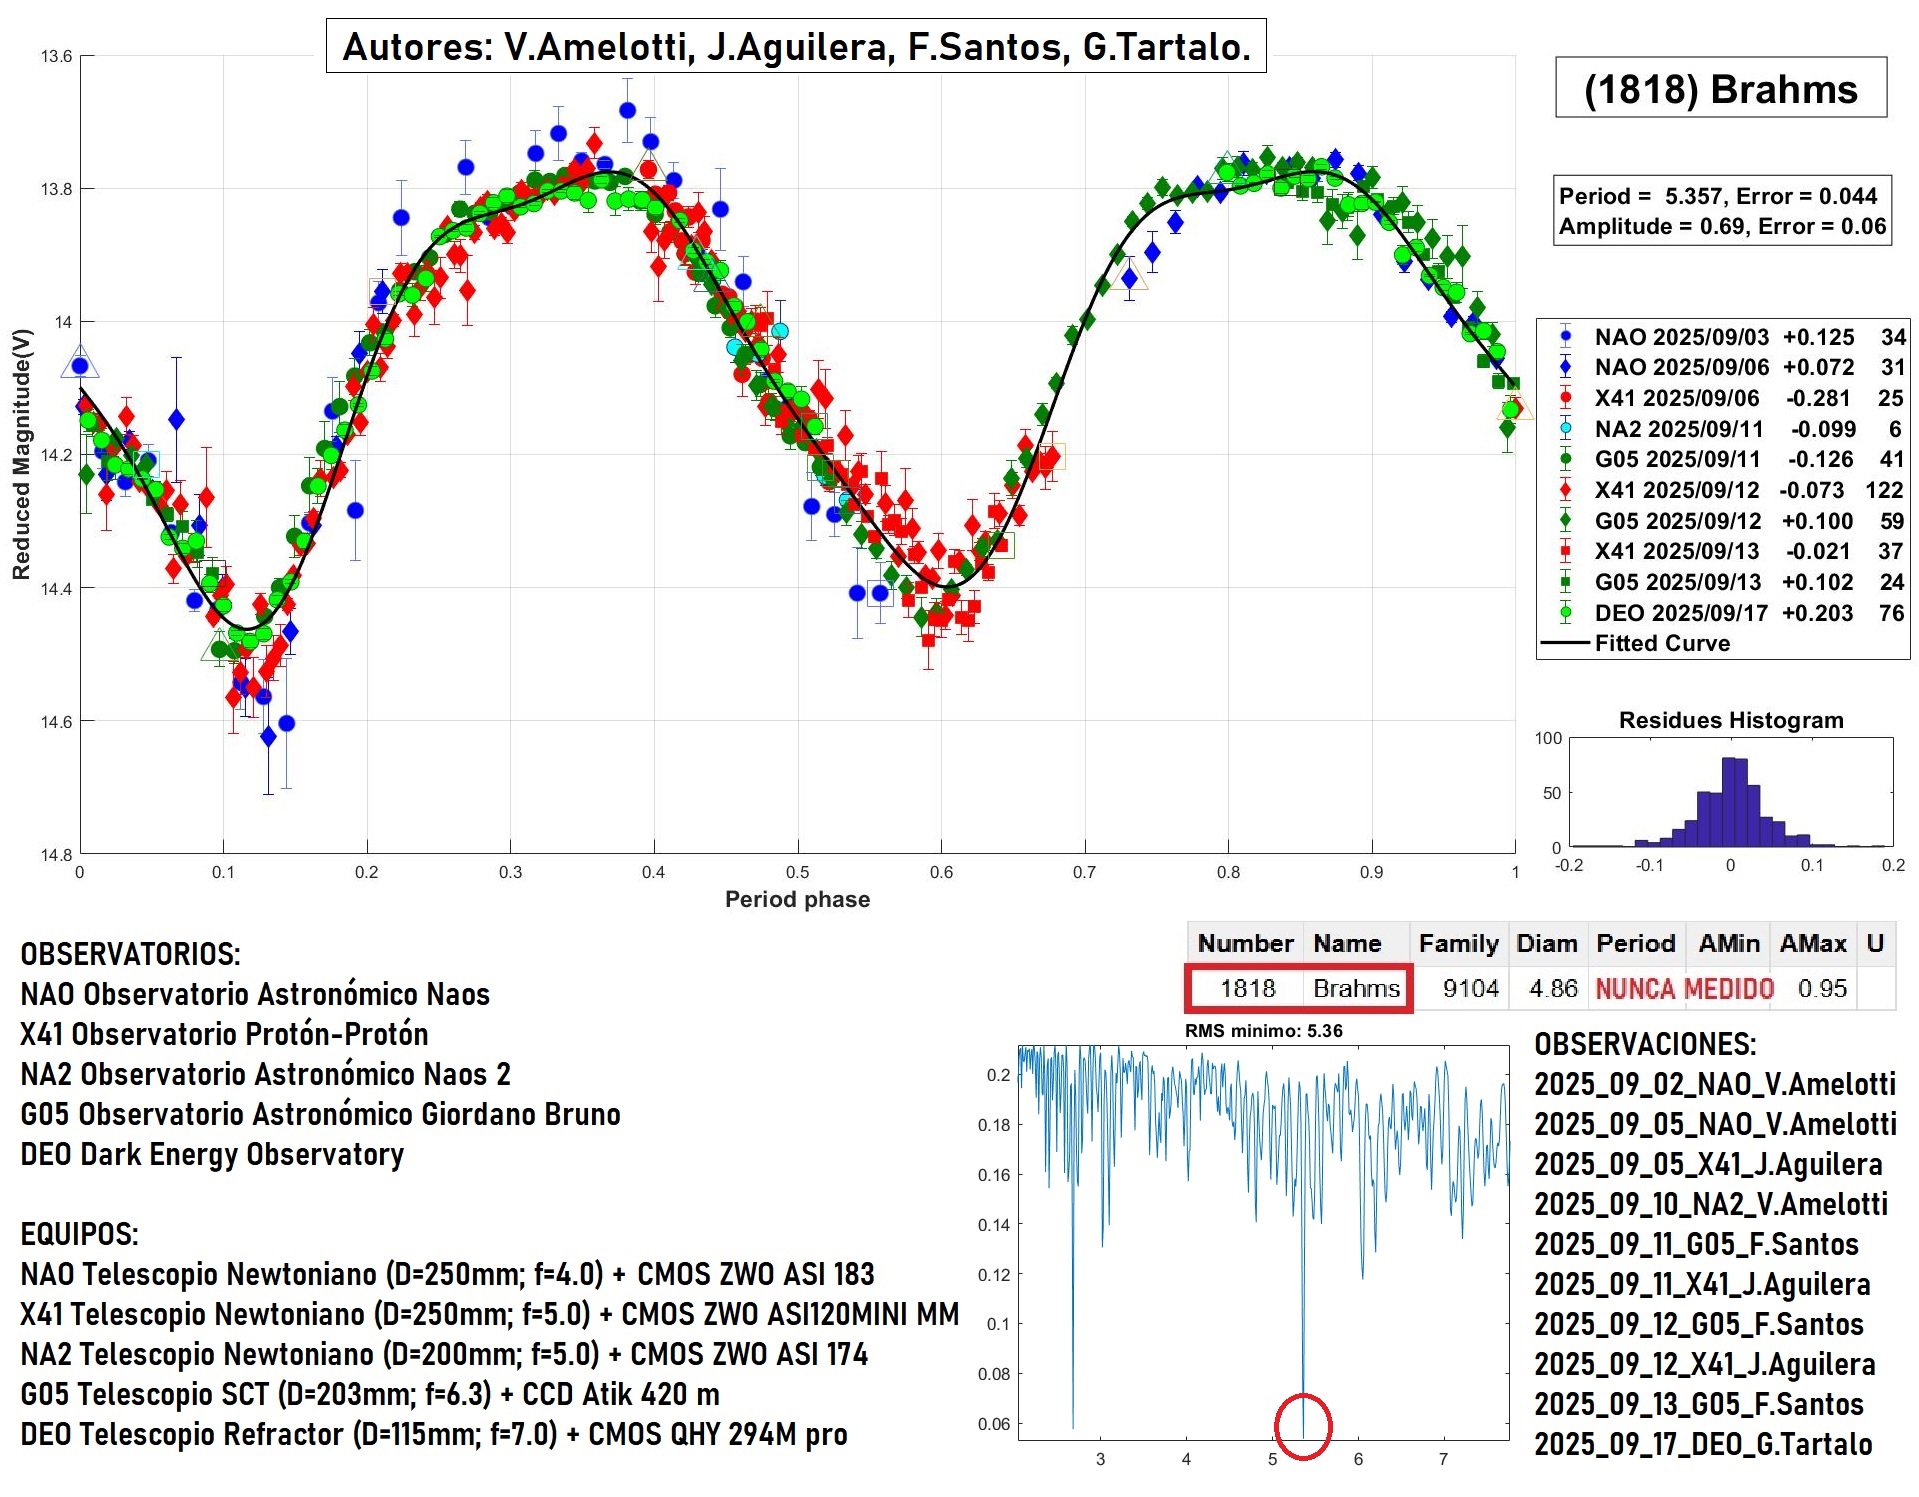The width and height of the screenshot is (1919, 1497).
Task: Click the red circle marking the periodogram minimum
Action: pyautogui.click(x=1302, y=1425)
